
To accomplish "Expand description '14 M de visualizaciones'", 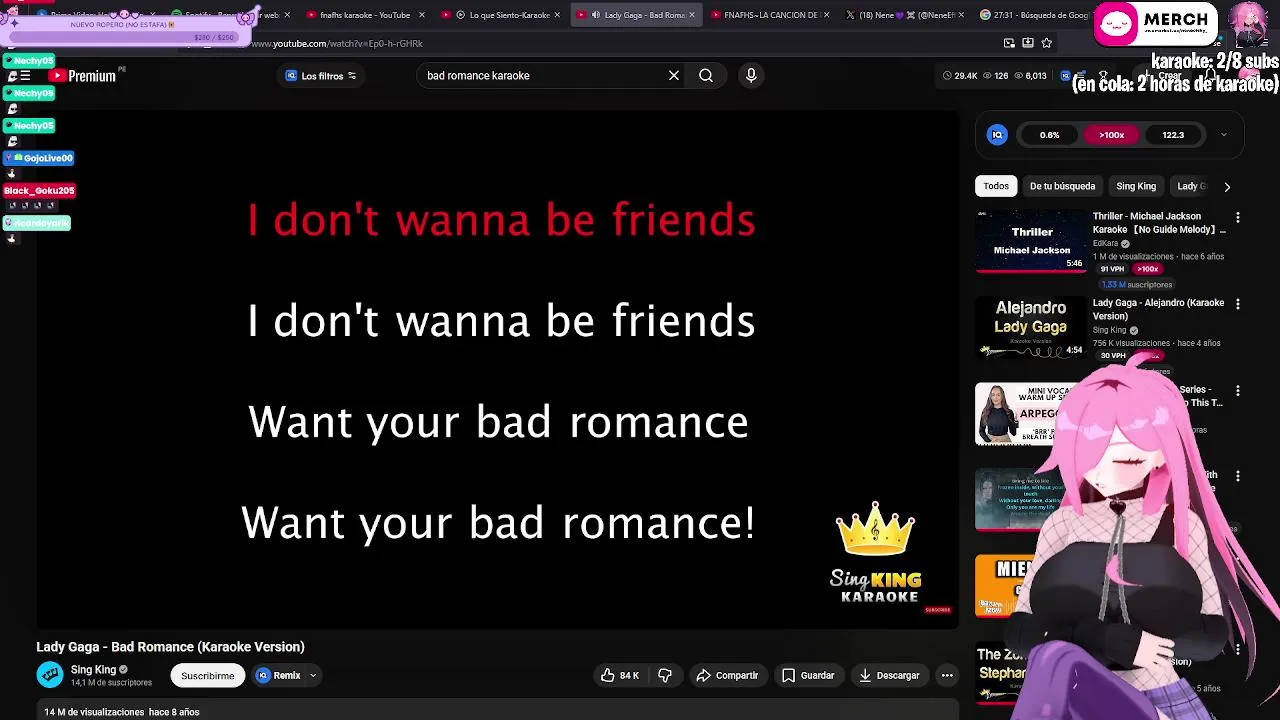I will [x=122, y=712].
